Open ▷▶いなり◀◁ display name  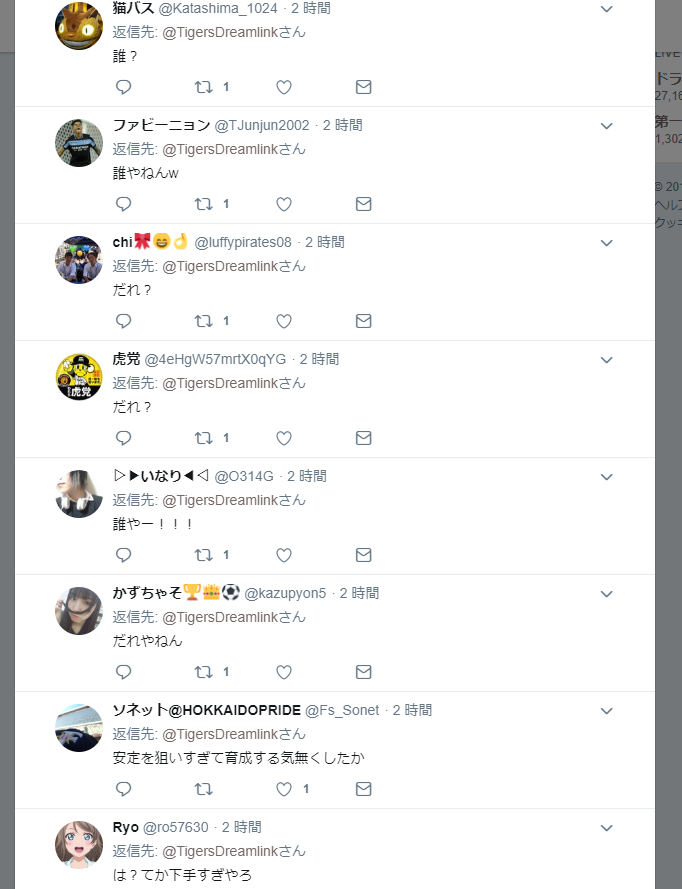click(161, 476)
